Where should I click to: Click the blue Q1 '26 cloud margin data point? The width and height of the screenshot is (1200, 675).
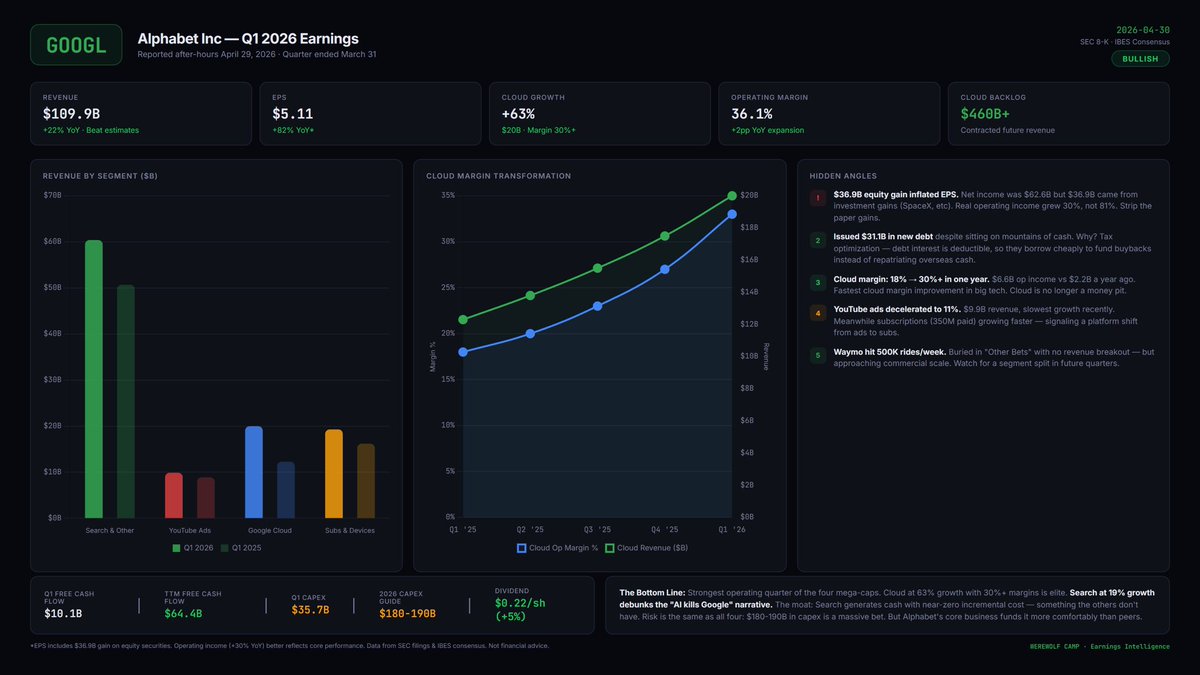732,214
